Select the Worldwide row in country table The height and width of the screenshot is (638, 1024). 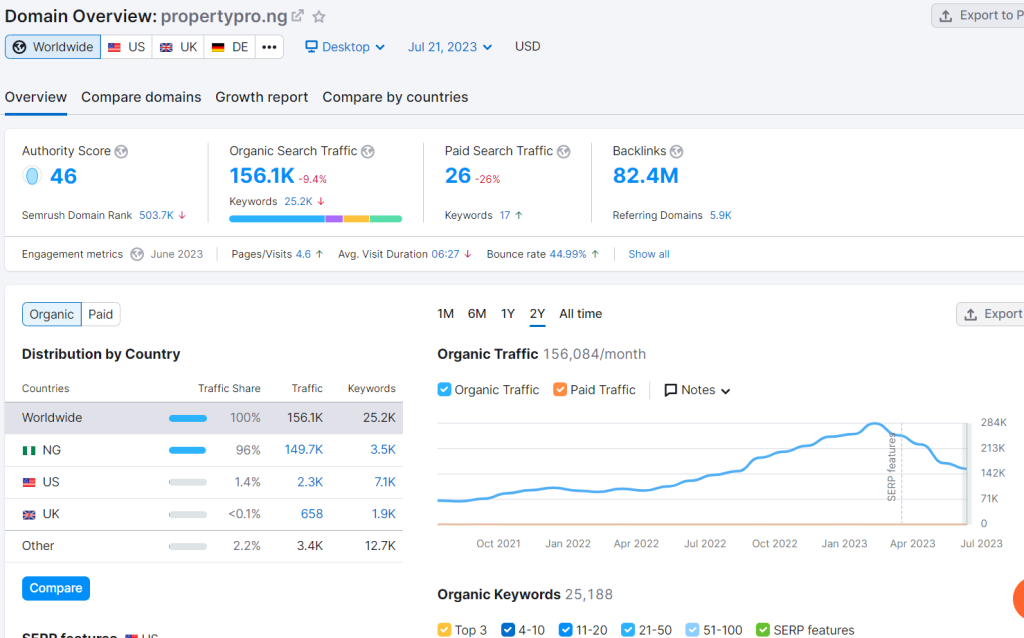(x=204, y=418)
